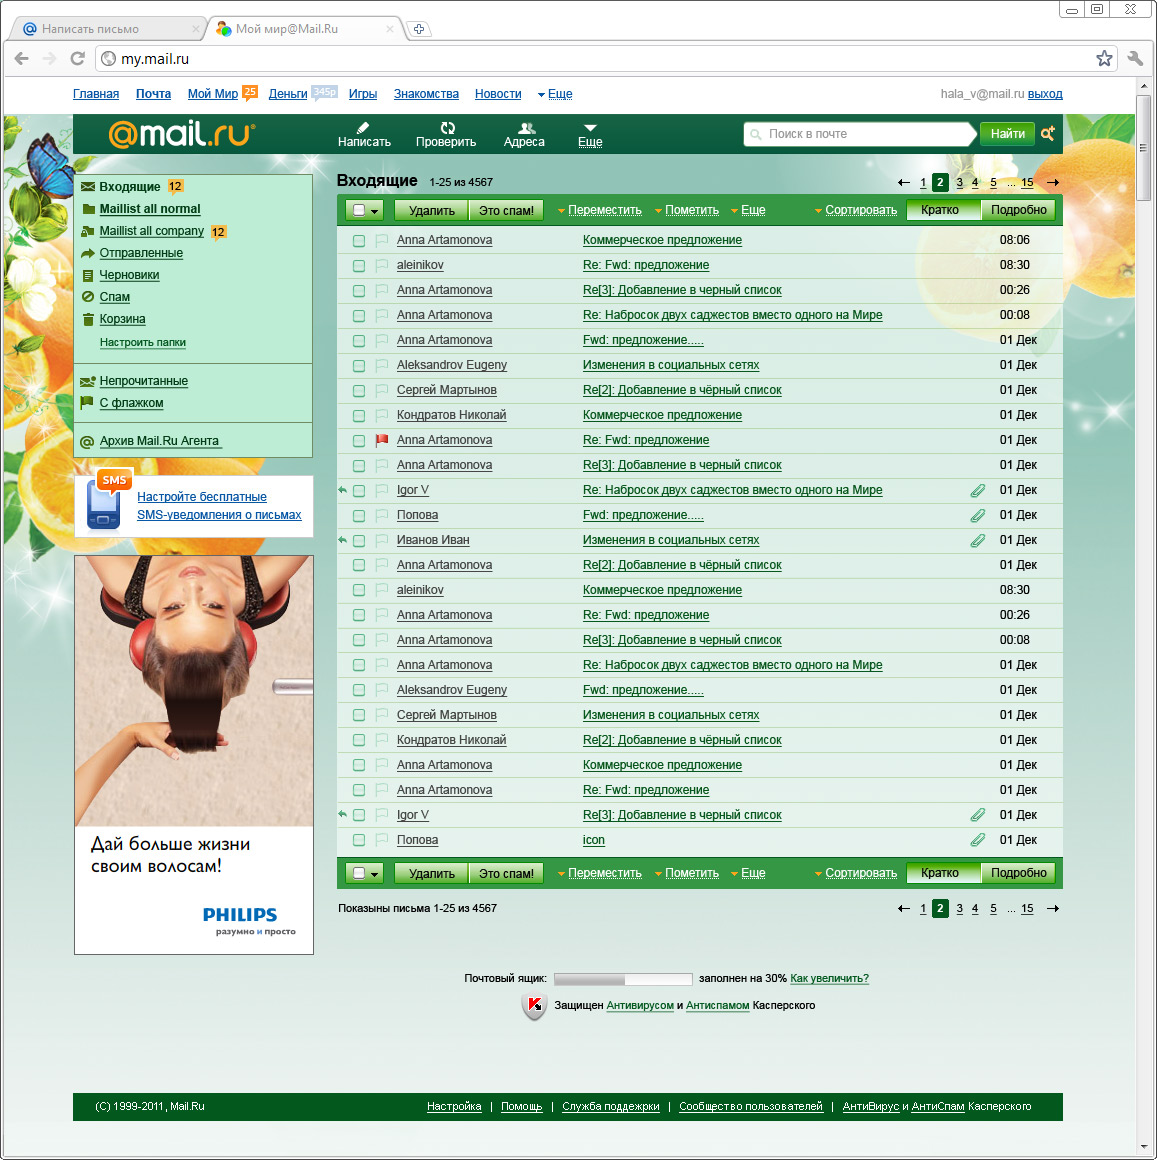Switch to the Написать письмо browser tab

(107, 29)
